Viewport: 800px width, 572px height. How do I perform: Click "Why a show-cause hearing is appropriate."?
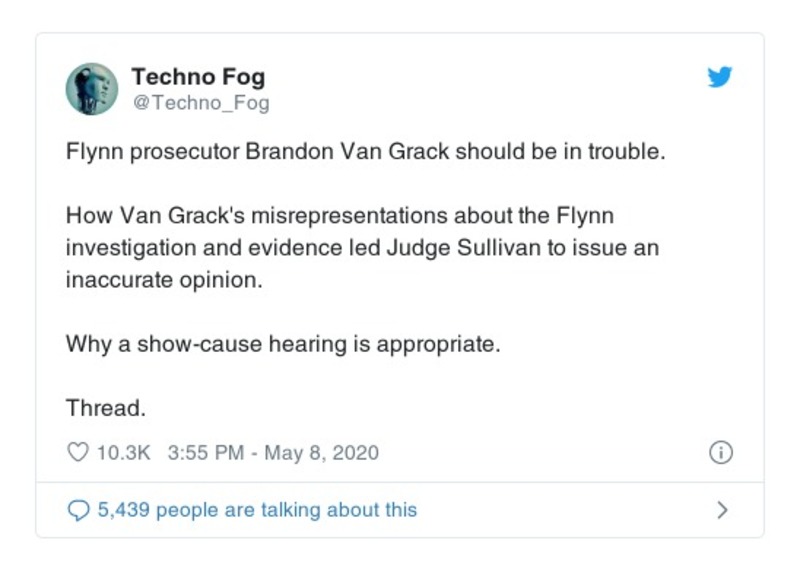coord(282,344)
